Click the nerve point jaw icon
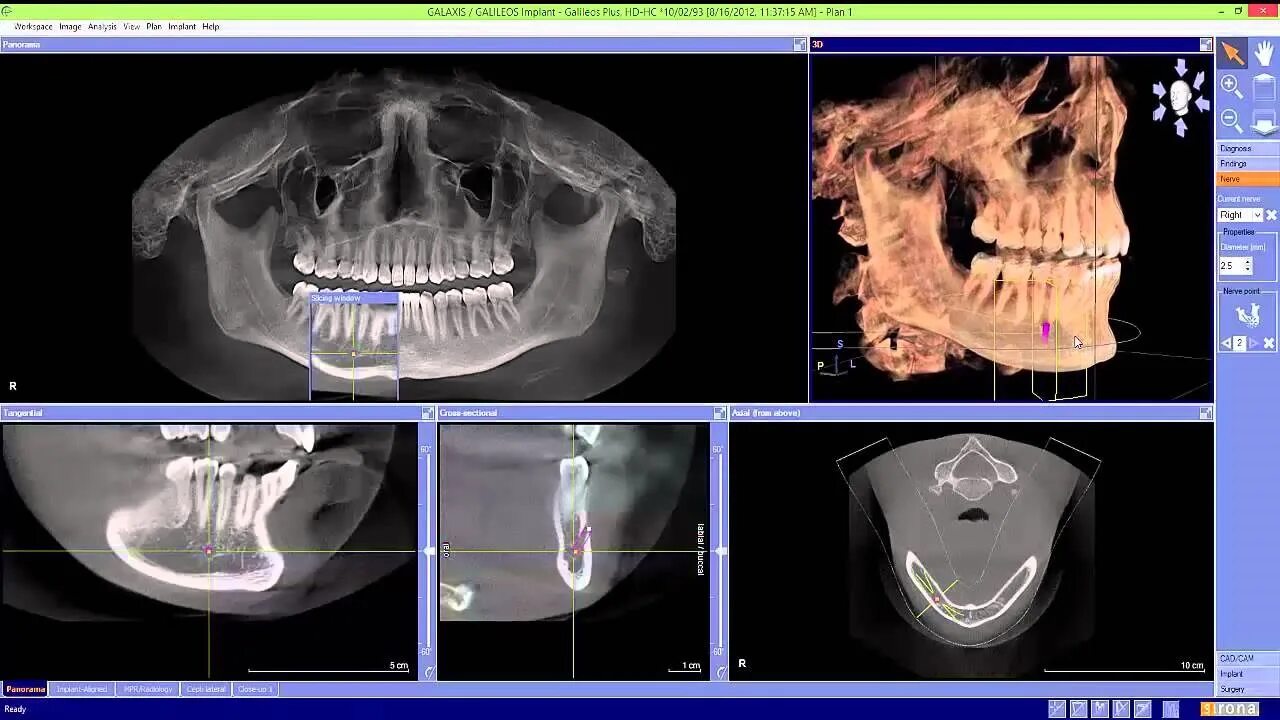The width and height of the screenshot is (1280, 720). [1247, 315]
